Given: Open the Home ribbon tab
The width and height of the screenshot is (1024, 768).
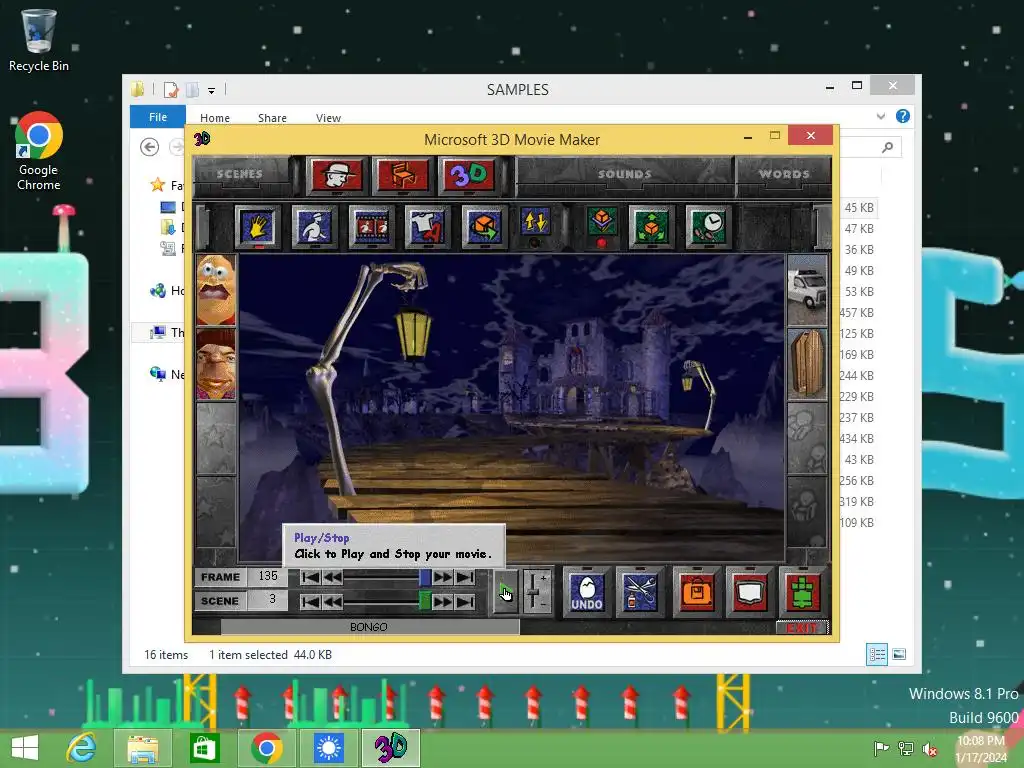Looking at the screenshot, I should [215, 118].
